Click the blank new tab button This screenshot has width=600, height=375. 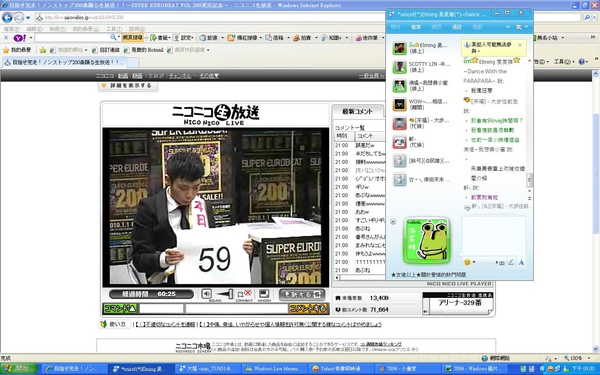pyautogui.click(x=133, y=62)
